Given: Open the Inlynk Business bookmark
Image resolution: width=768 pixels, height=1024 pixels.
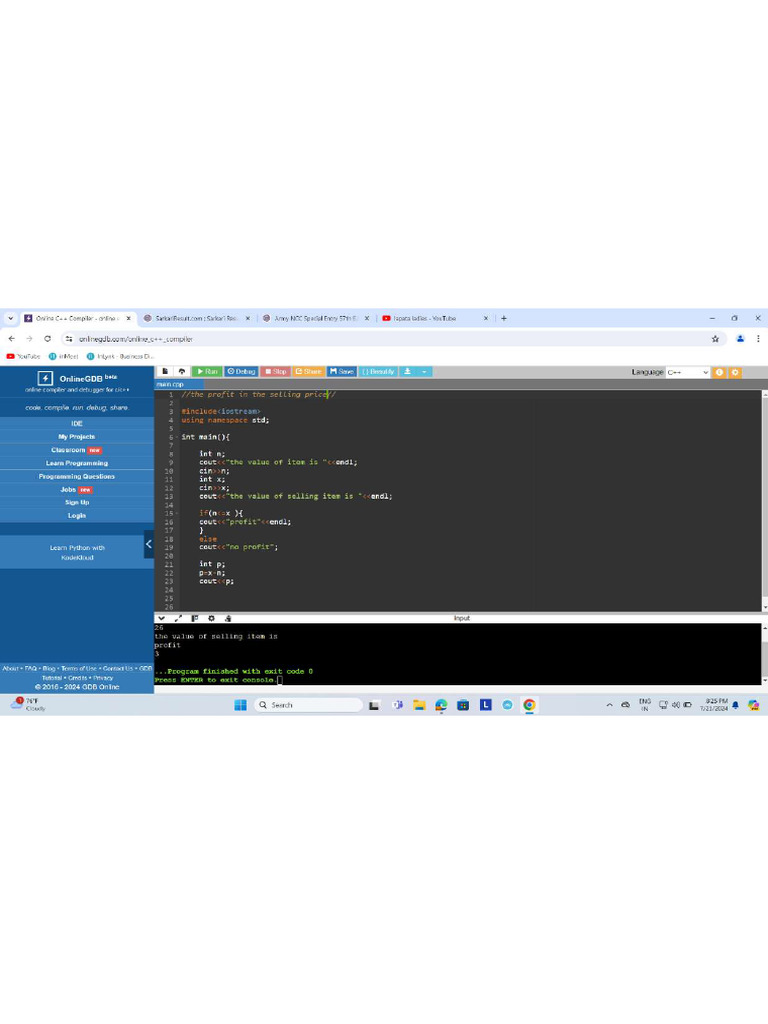Looking at the screenshot, I should tap(120, 356).
